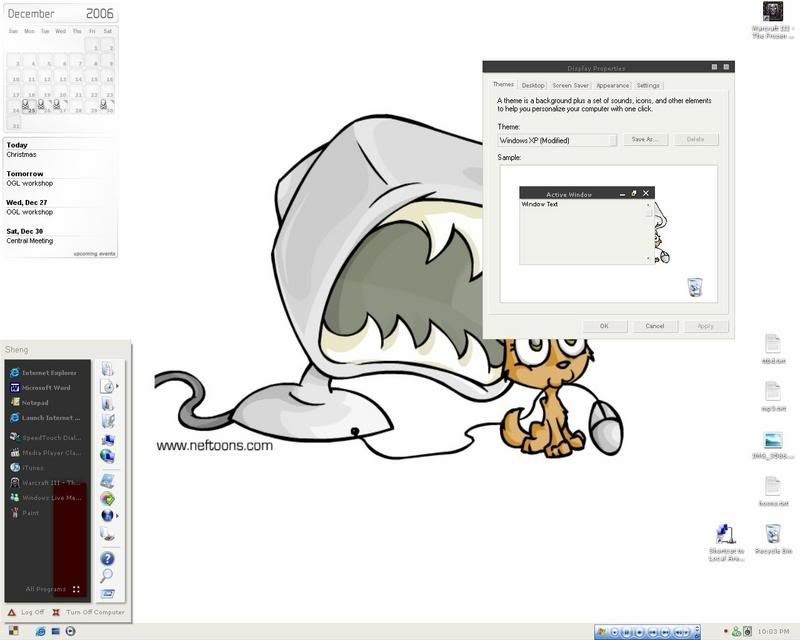The image size is (800, 640).
Task: Open the Settings tab
Action: (x=648, y=85)
